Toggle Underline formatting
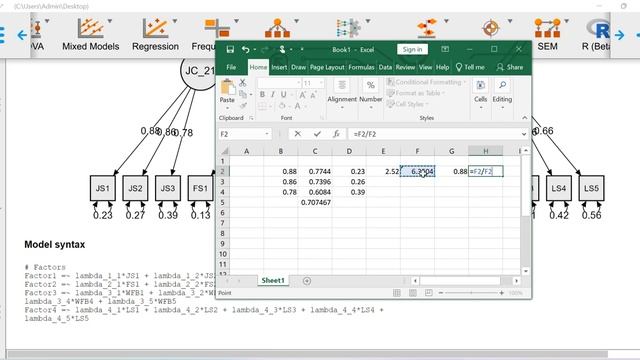The image size is (640, 360). pyautogui.click(x=283, y=95)
